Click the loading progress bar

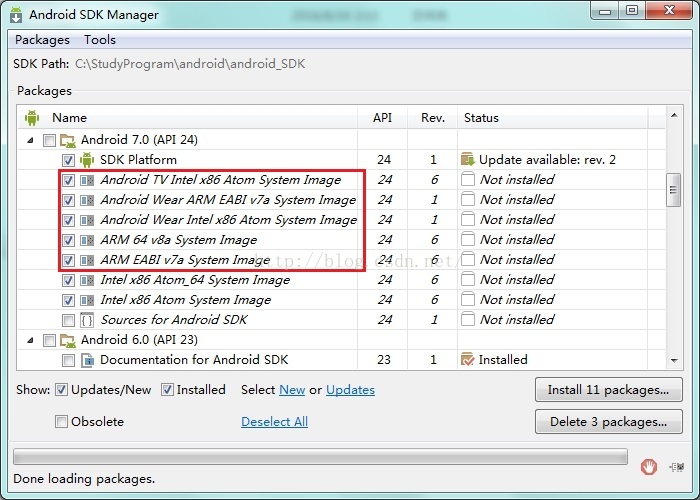pyautogui.click(x=320, y=458)
